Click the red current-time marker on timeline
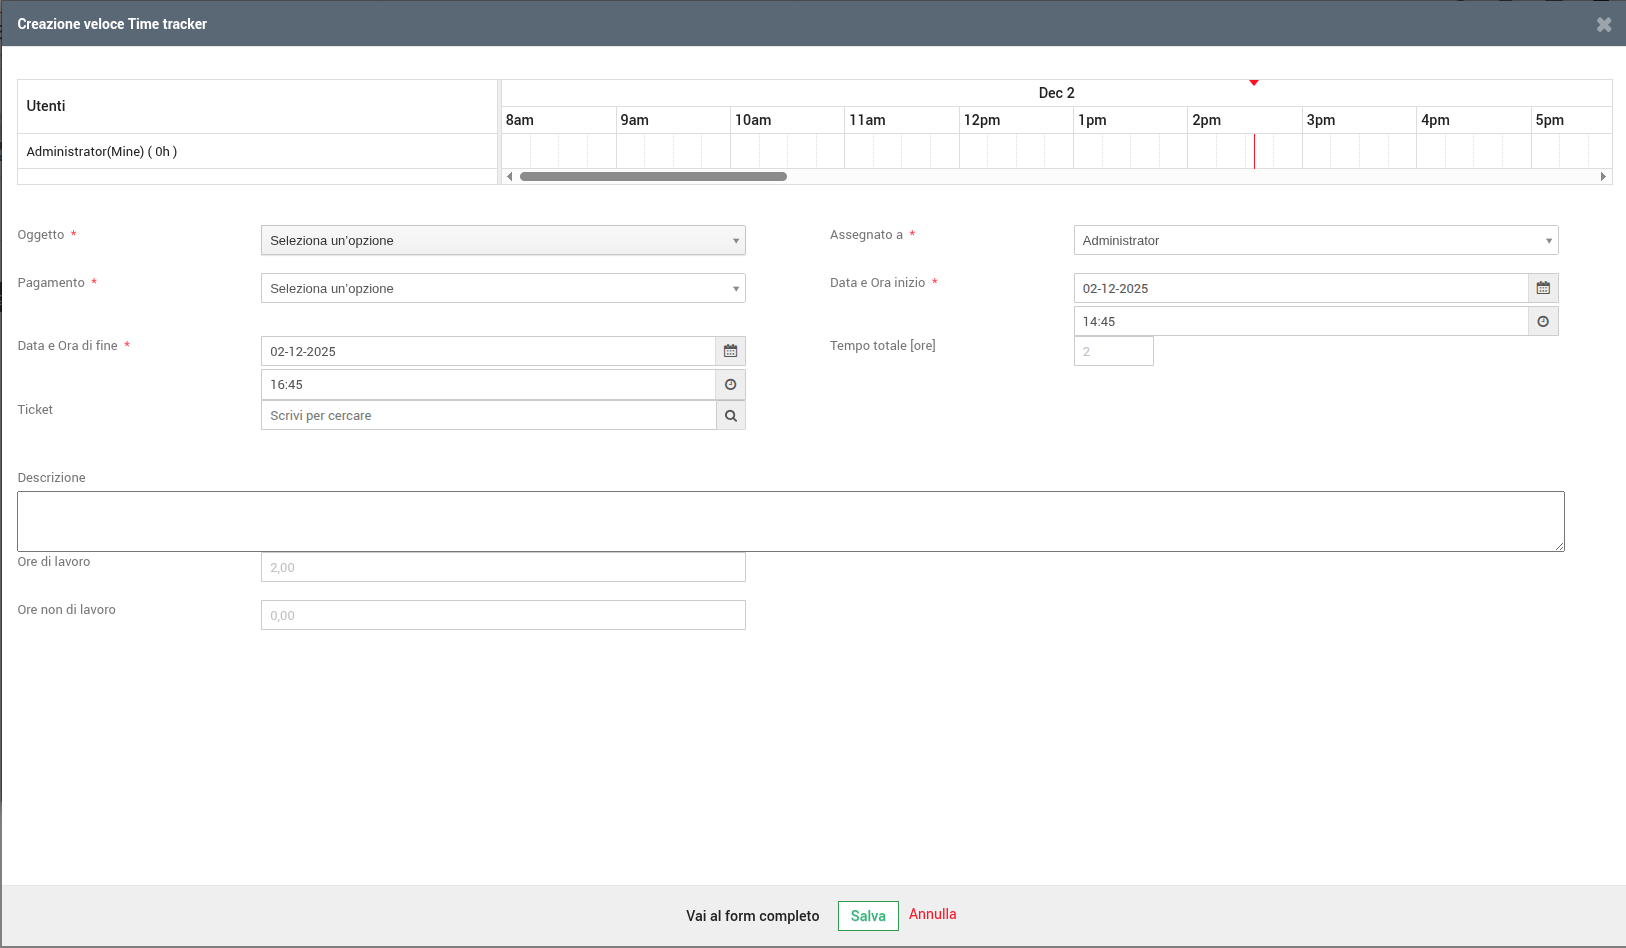Screen dimensions: 1626x948 [x=1254, y=151]
